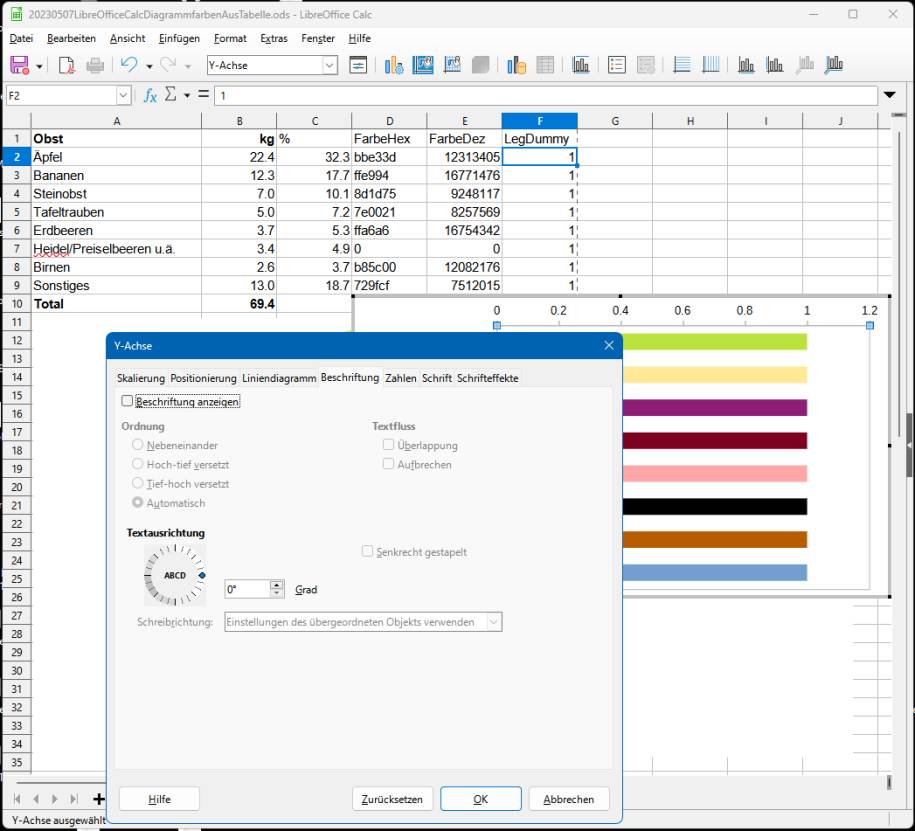The width and height of the screenshot is (915, 831).
Task: Open the Undo history dropdown arrow
Action: [x=149, y=66]
